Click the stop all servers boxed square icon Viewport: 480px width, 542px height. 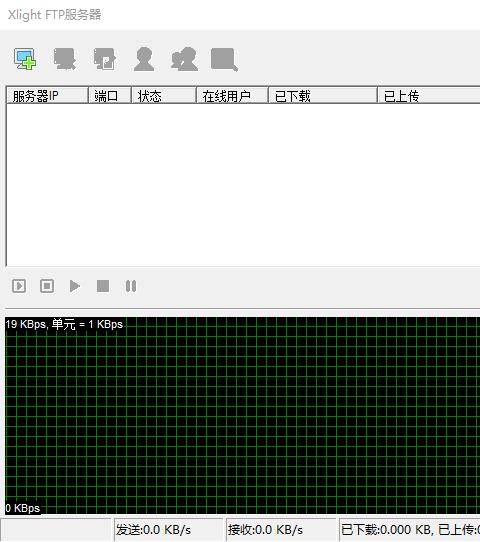pyautogui.click(x=47, y=286)
